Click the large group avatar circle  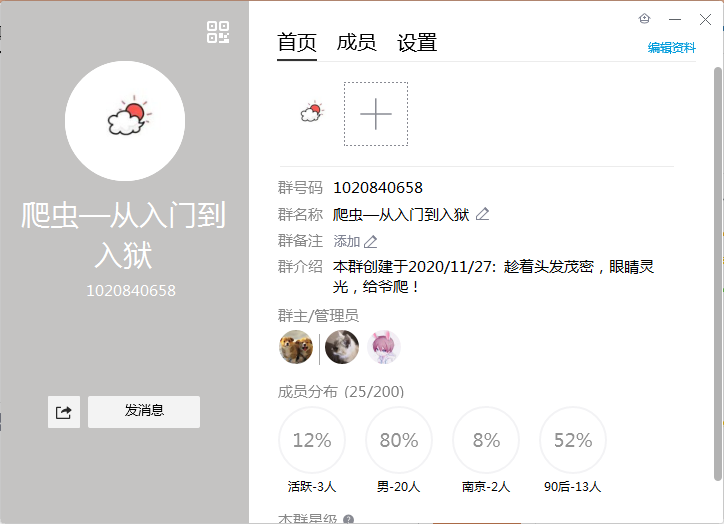tap(125, 121)
